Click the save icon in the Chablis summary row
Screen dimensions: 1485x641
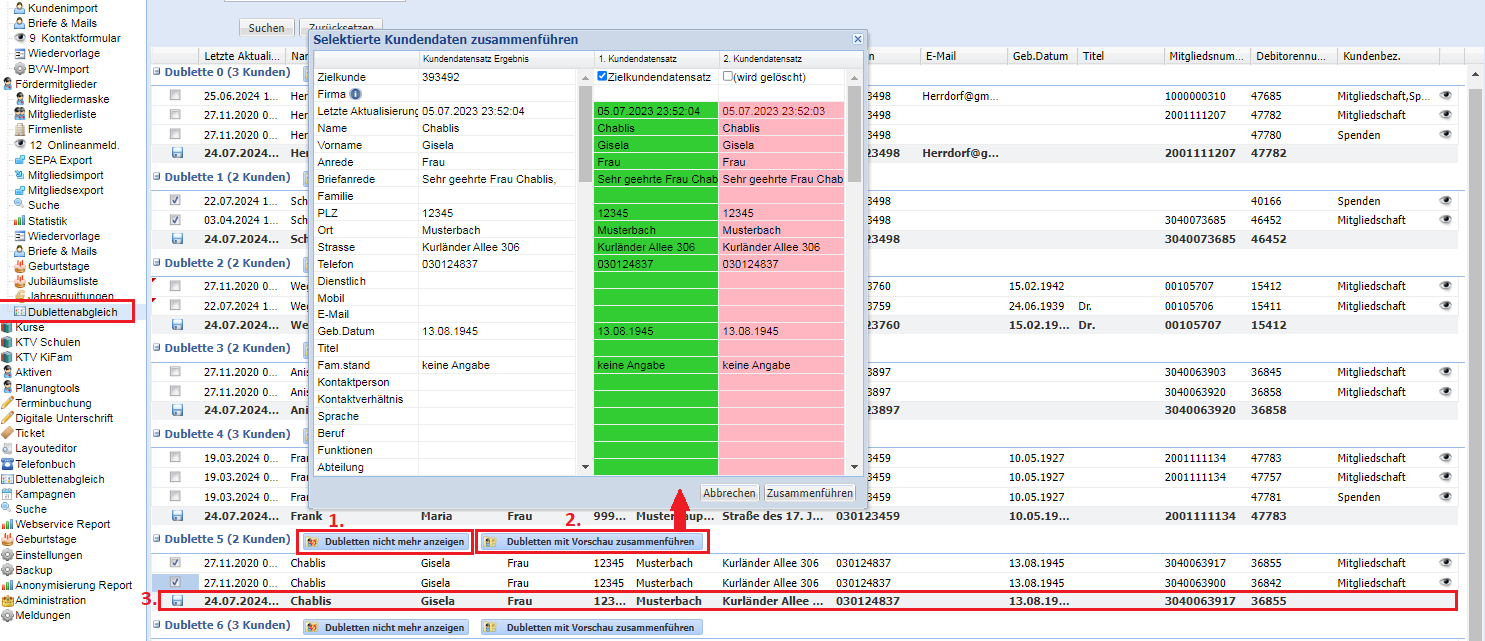177,601
